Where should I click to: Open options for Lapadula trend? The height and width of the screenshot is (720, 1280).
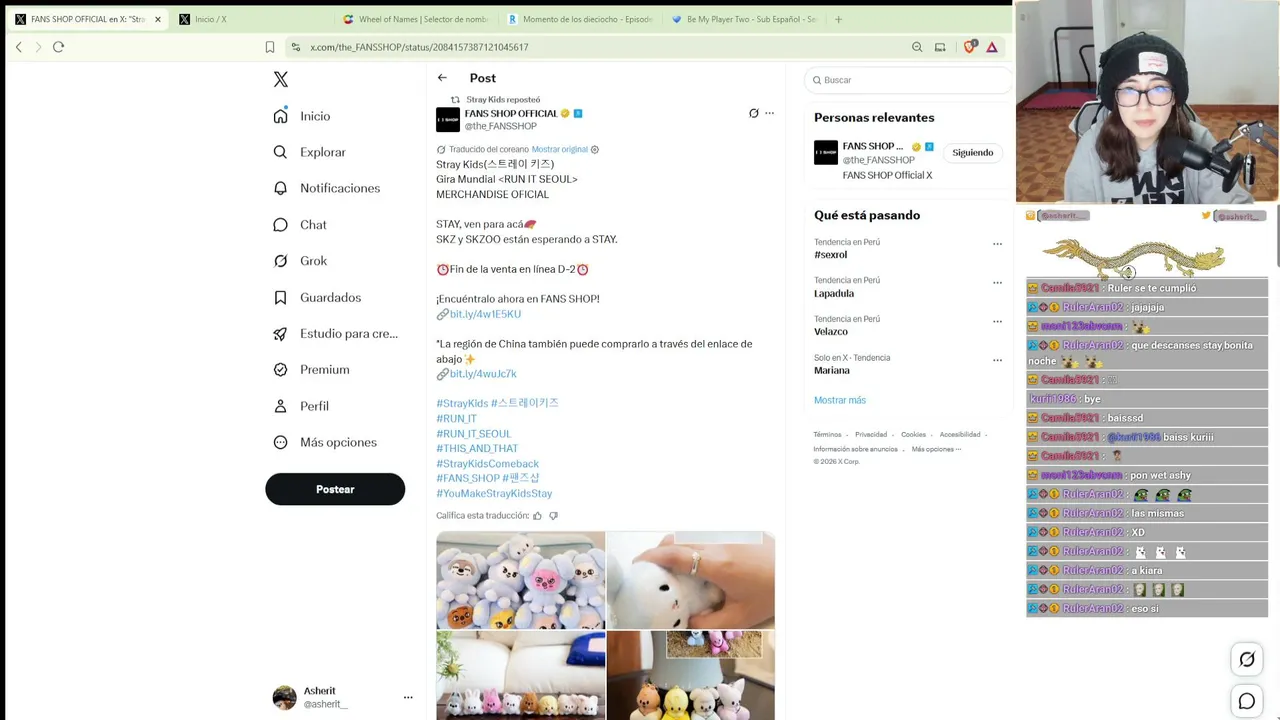click(997, 283)
